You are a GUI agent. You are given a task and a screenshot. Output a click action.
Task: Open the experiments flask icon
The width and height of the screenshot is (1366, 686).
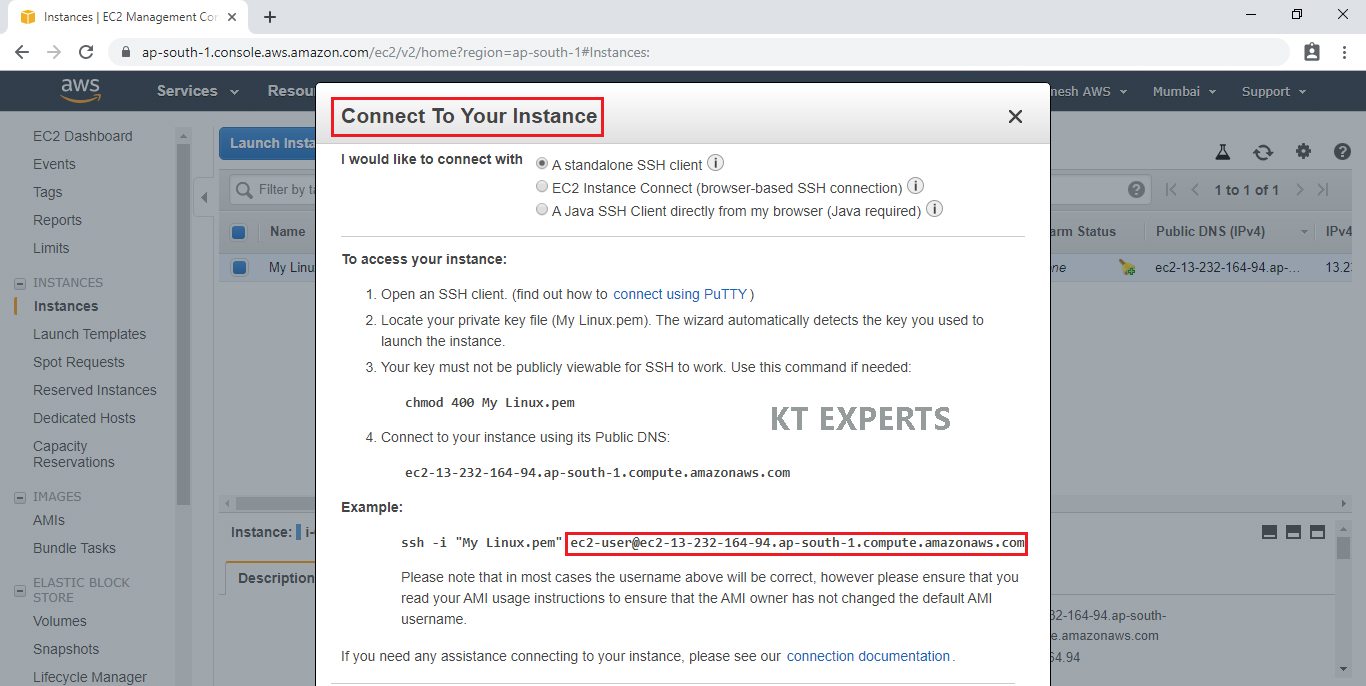point(1222,152)
